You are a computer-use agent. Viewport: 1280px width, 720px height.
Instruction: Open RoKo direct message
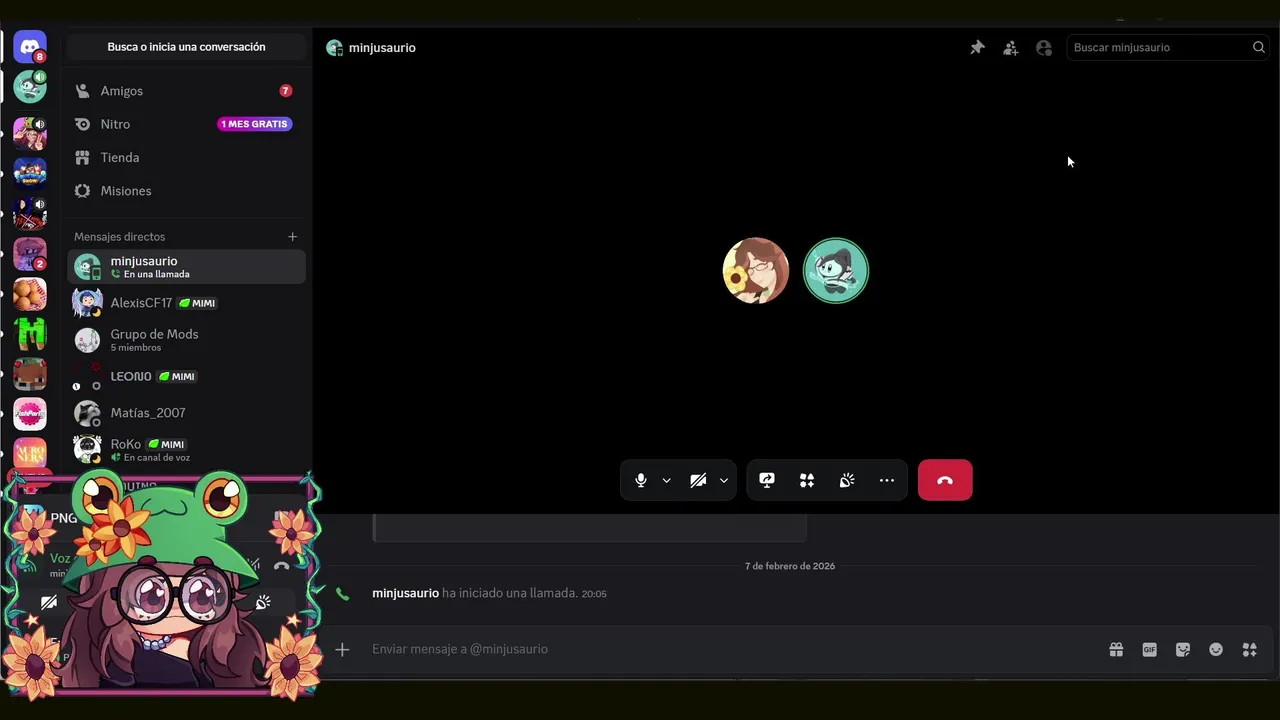[x=186, y=450]
